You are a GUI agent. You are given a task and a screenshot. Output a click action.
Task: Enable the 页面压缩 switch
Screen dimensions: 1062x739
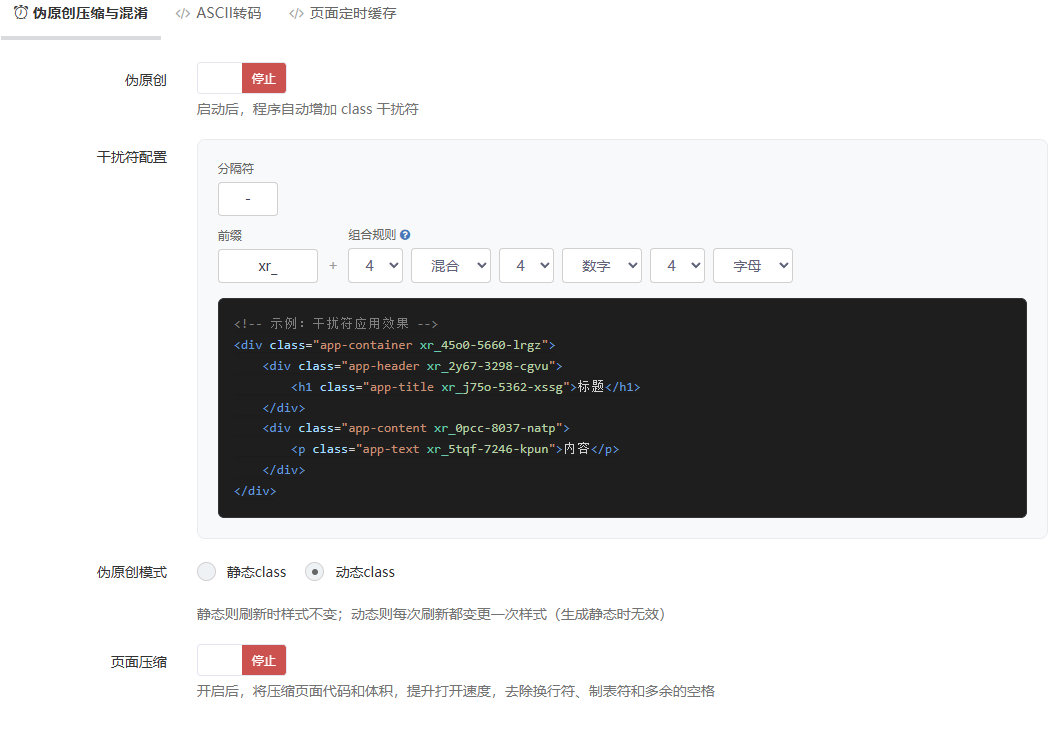pos(242,660)
